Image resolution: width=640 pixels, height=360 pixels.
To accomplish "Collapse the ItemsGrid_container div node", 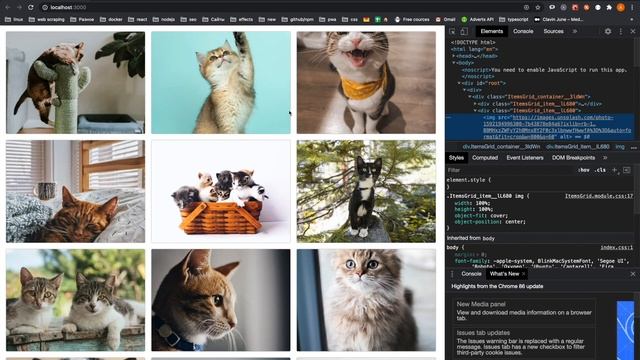I will (470, 97).
